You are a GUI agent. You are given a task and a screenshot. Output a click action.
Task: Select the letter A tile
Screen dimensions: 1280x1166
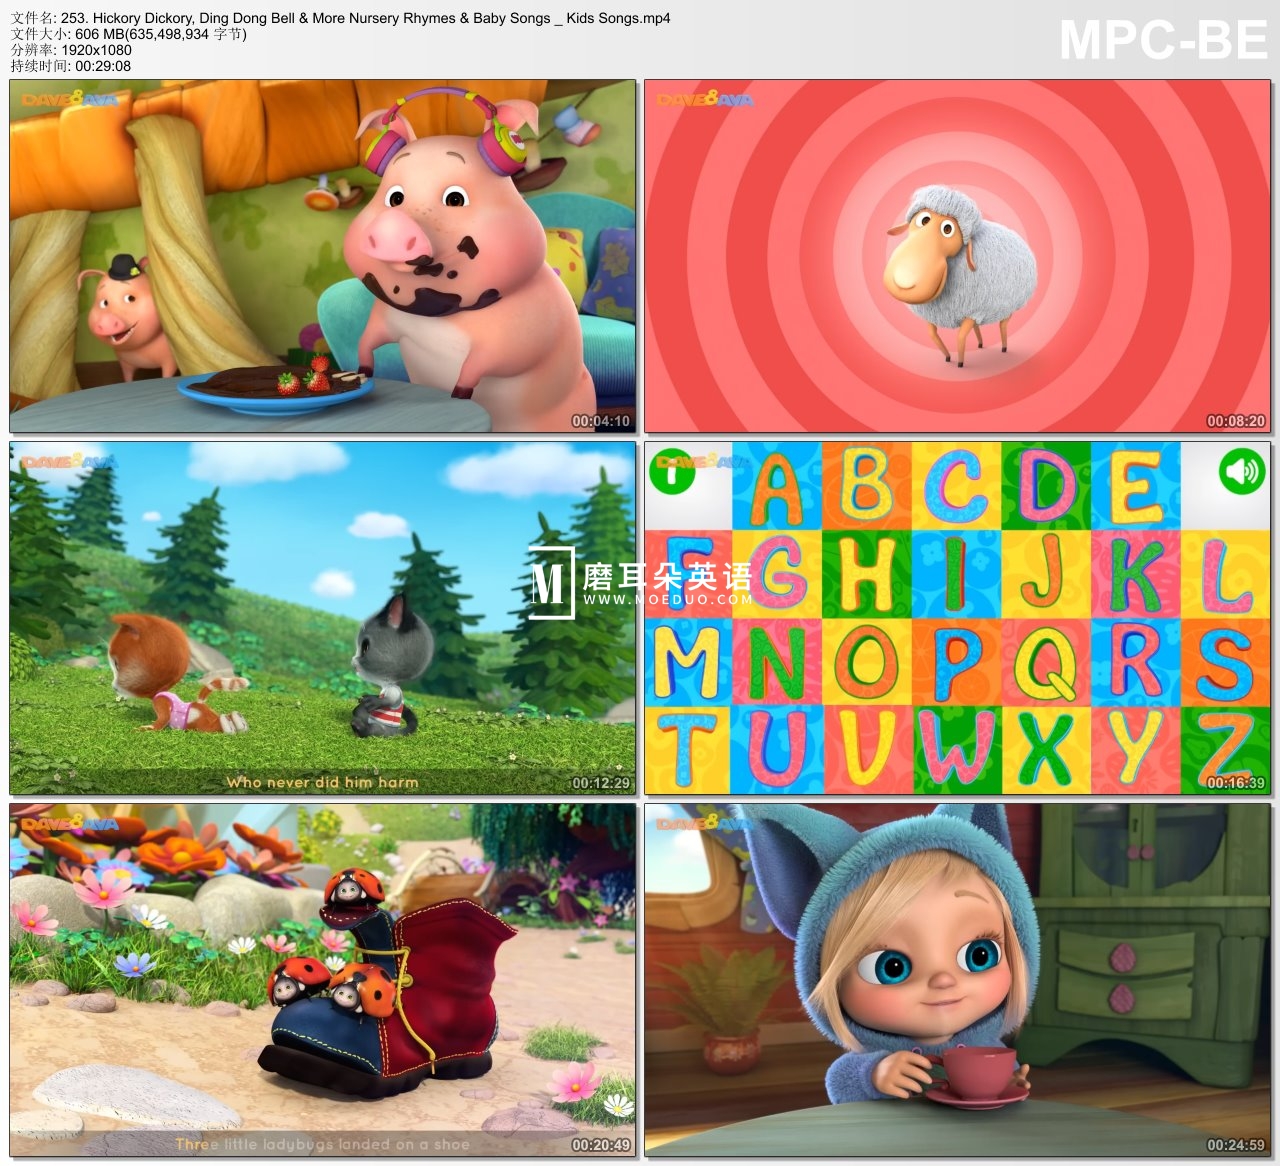point(776,487)
